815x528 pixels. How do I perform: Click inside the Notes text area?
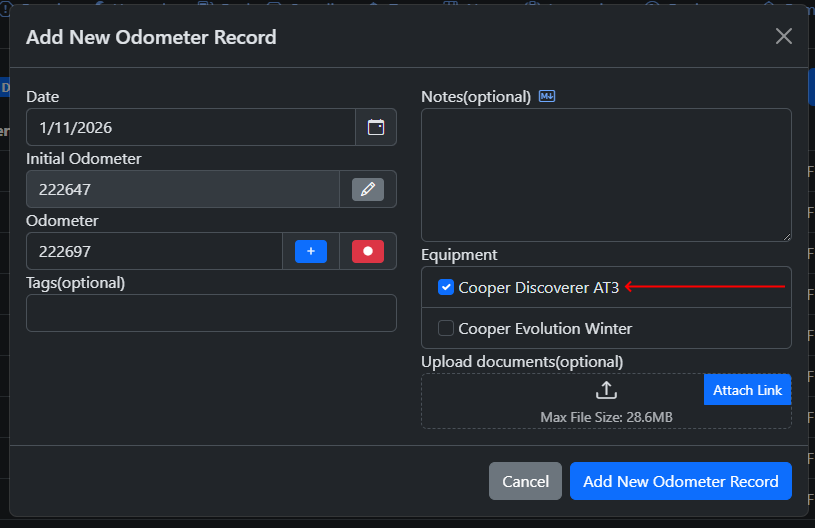[606, 175]
